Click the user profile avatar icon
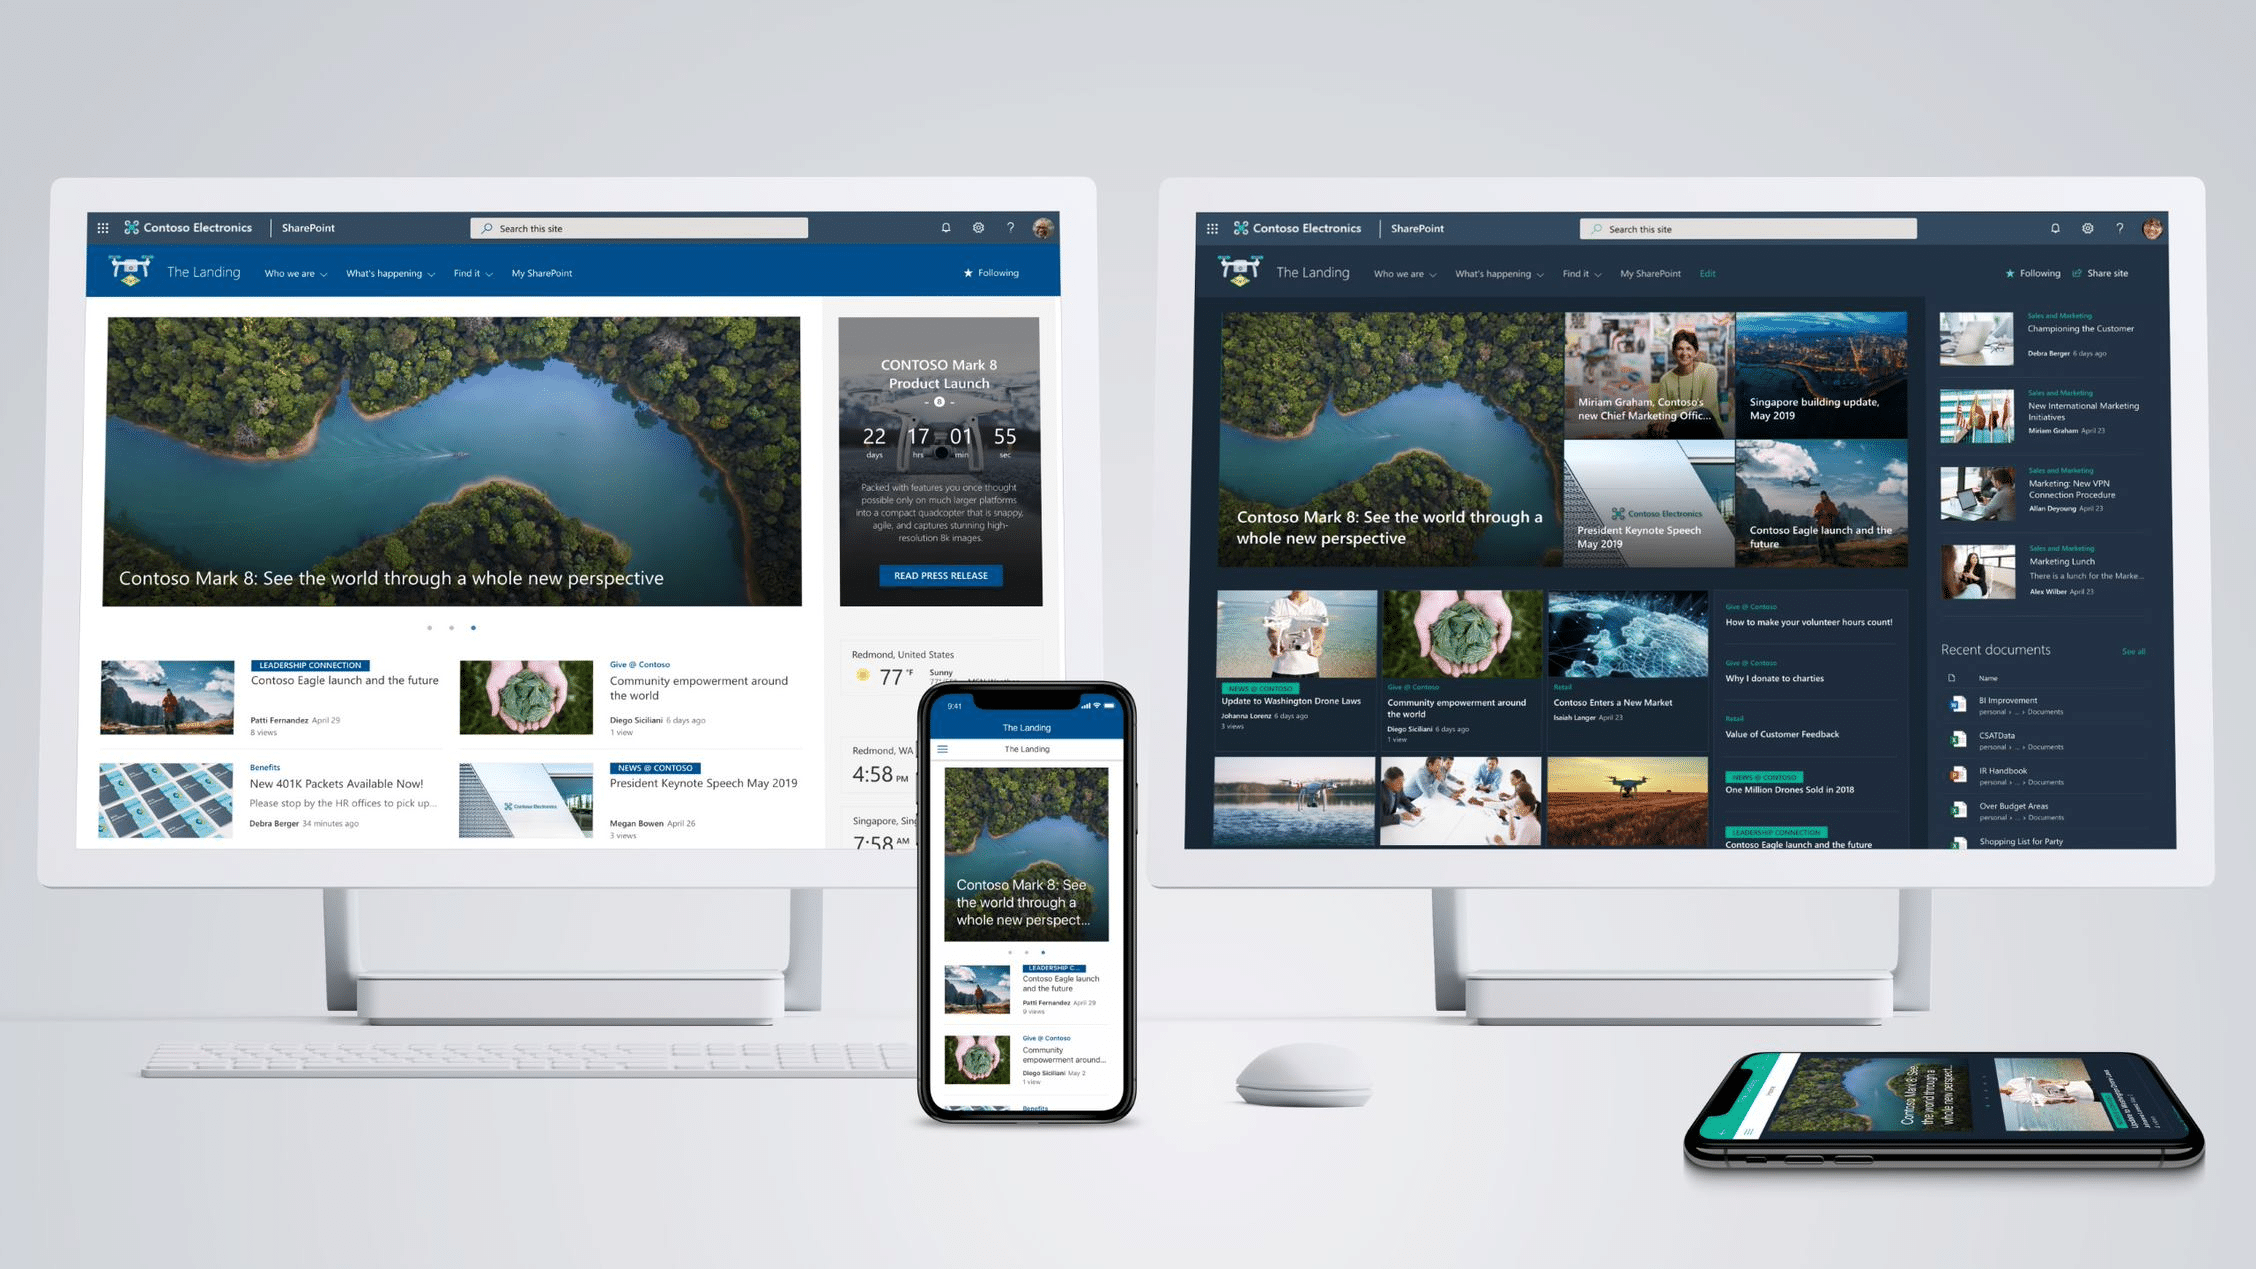Screen dimensions: 2256x1269 [1043, 228]
